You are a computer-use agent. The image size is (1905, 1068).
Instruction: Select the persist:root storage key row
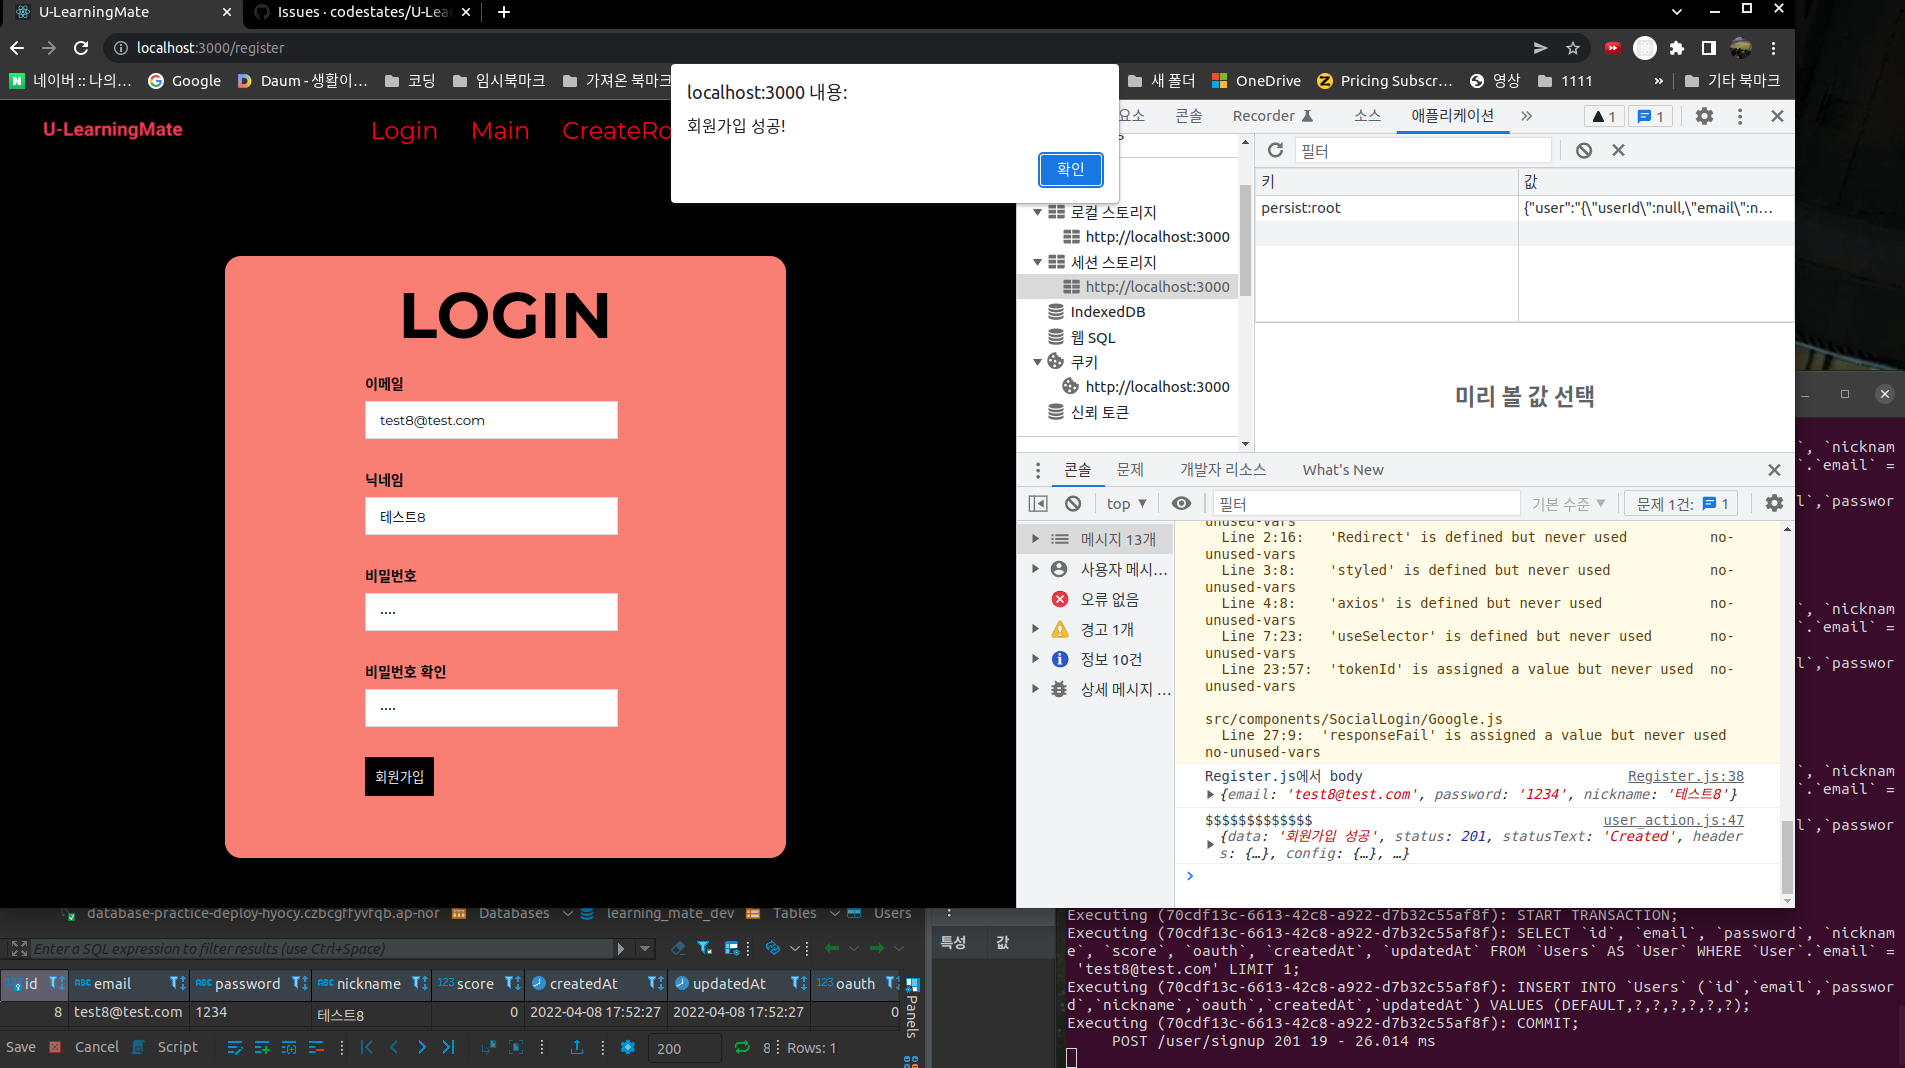(x=1524, y=208)
